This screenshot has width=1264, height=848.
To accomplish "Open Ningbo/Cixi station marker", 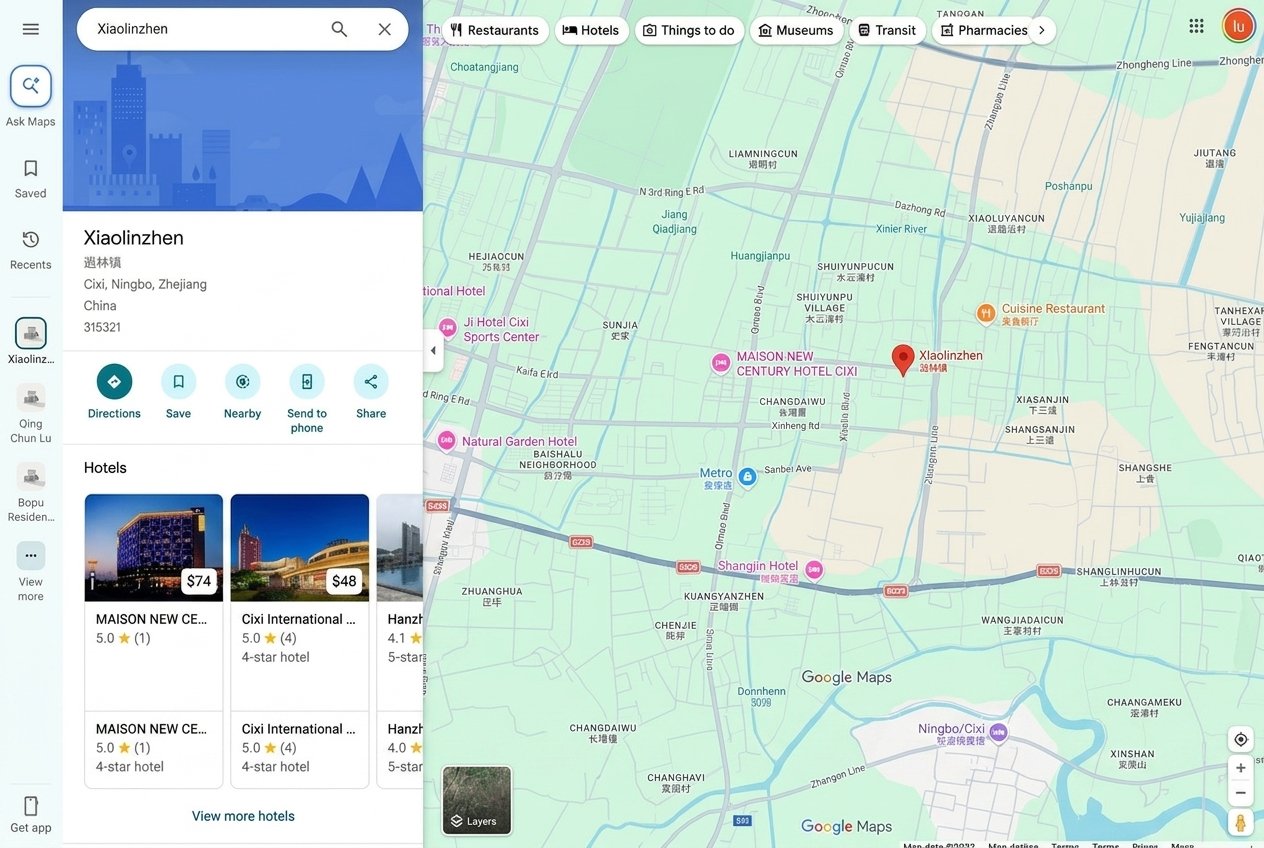I will pos(998,734).
